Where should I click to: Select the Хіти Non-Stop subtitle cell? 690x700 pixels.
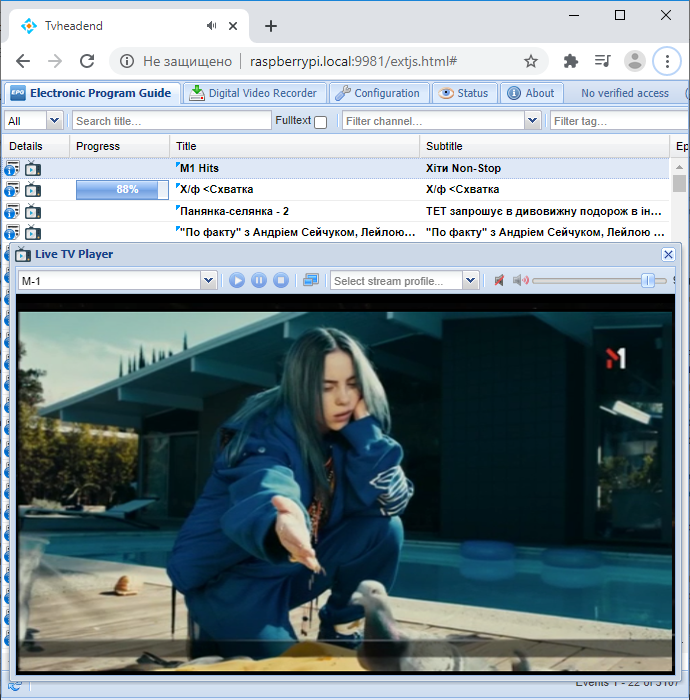(x=545, y=168)
